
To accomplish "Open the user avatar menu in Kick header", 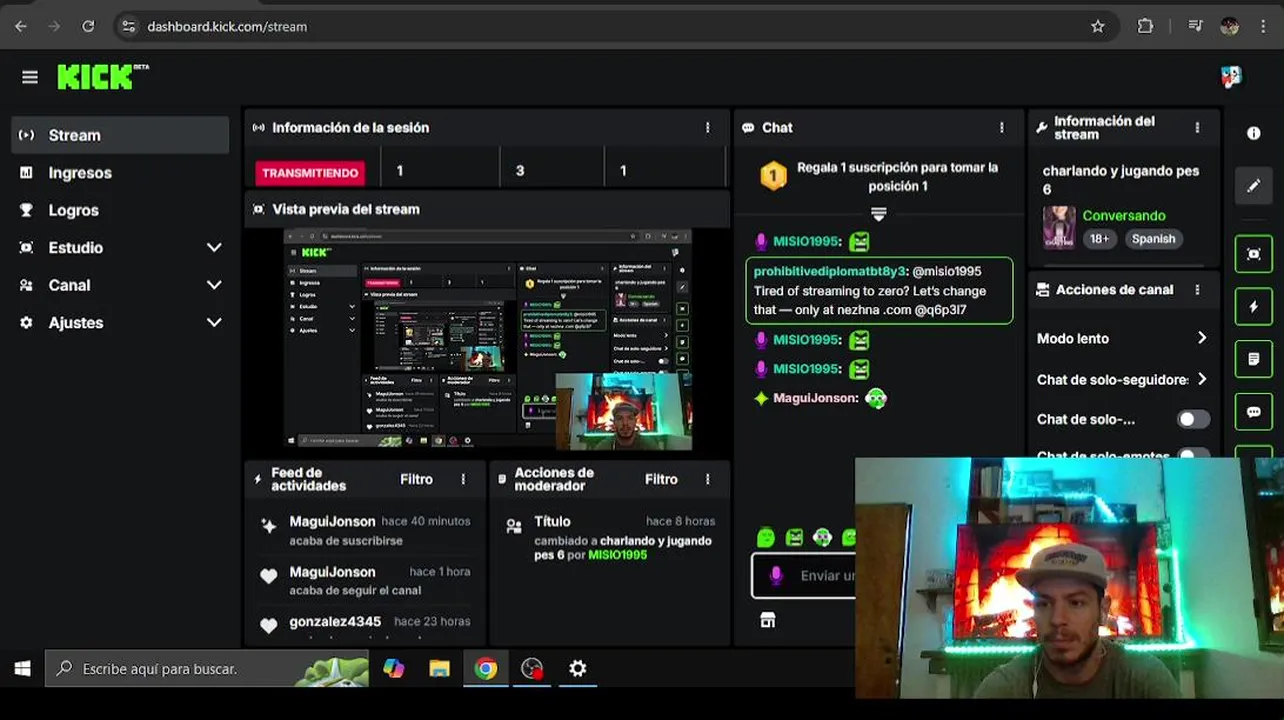I will click(1231, 77).
